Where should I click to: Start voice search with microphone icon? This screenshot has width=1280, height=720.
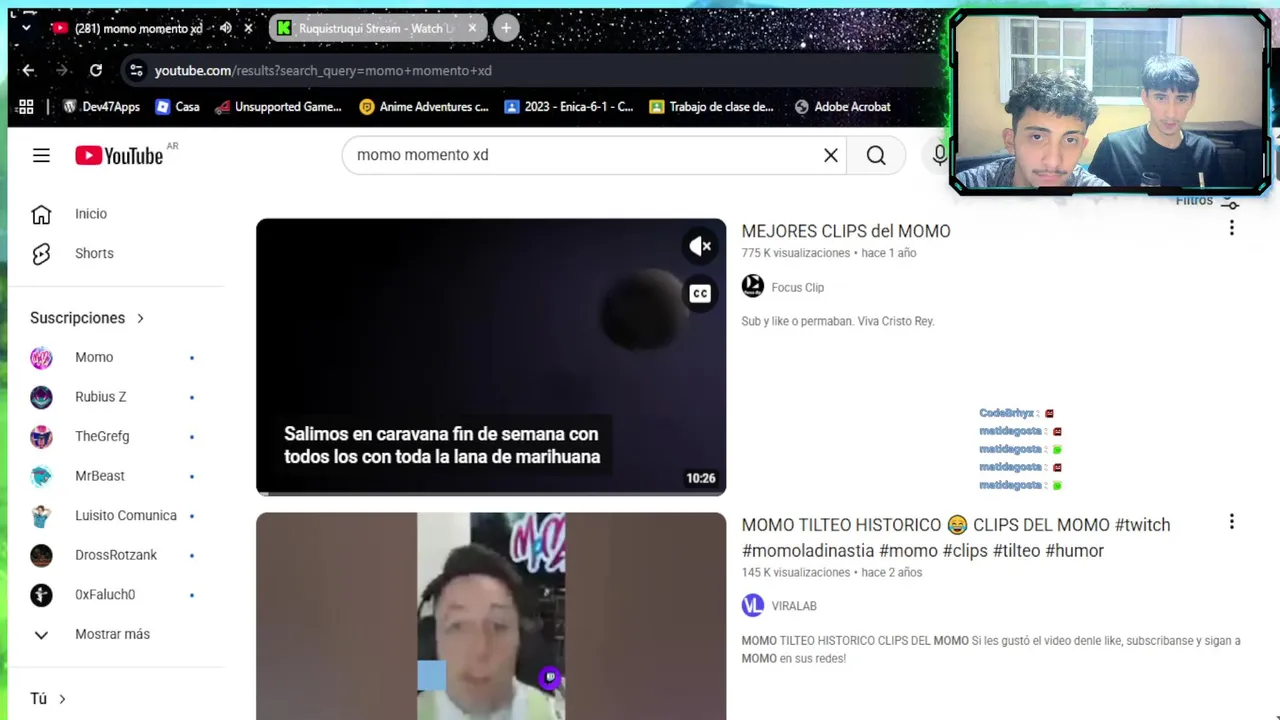coord(940,155)
